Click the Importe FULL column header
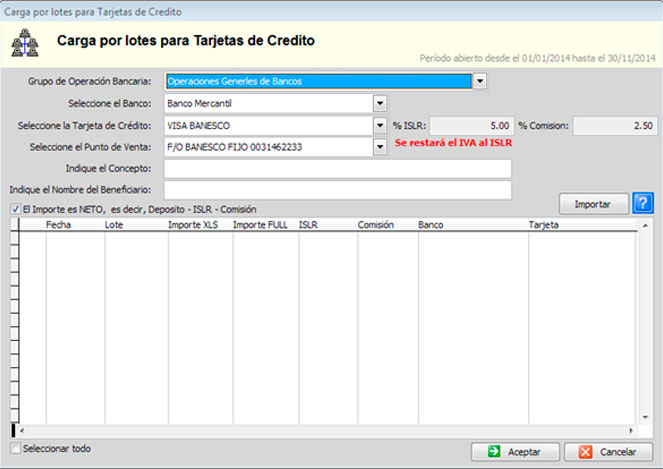The height and width of the screenshot is (469, 663). tap(263, 226)
